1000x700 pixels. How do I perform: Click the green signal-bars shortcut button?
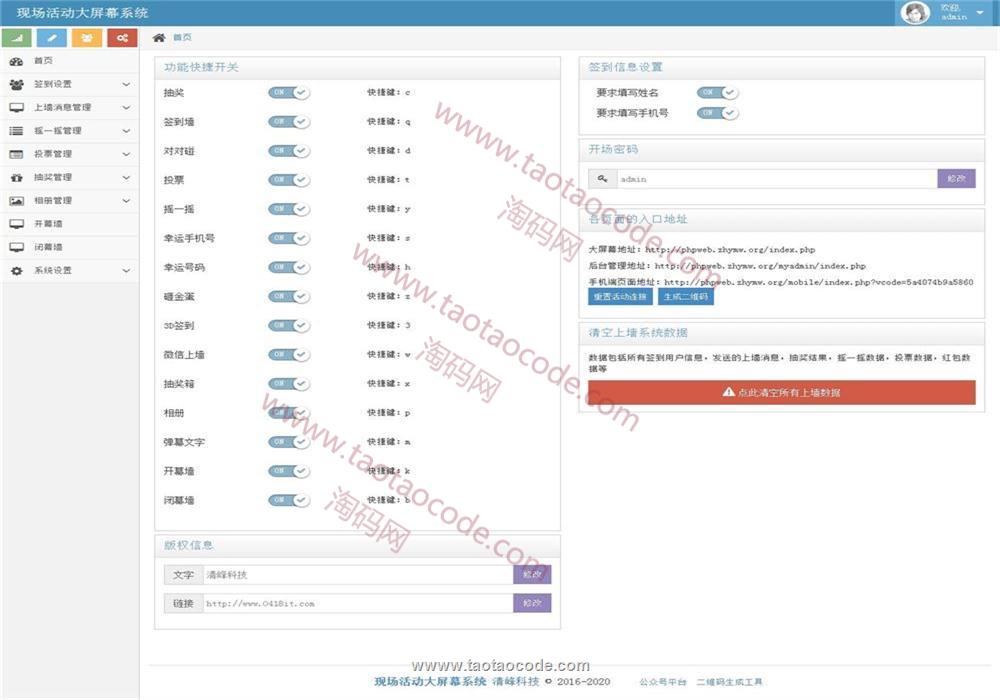coord(17,38)
